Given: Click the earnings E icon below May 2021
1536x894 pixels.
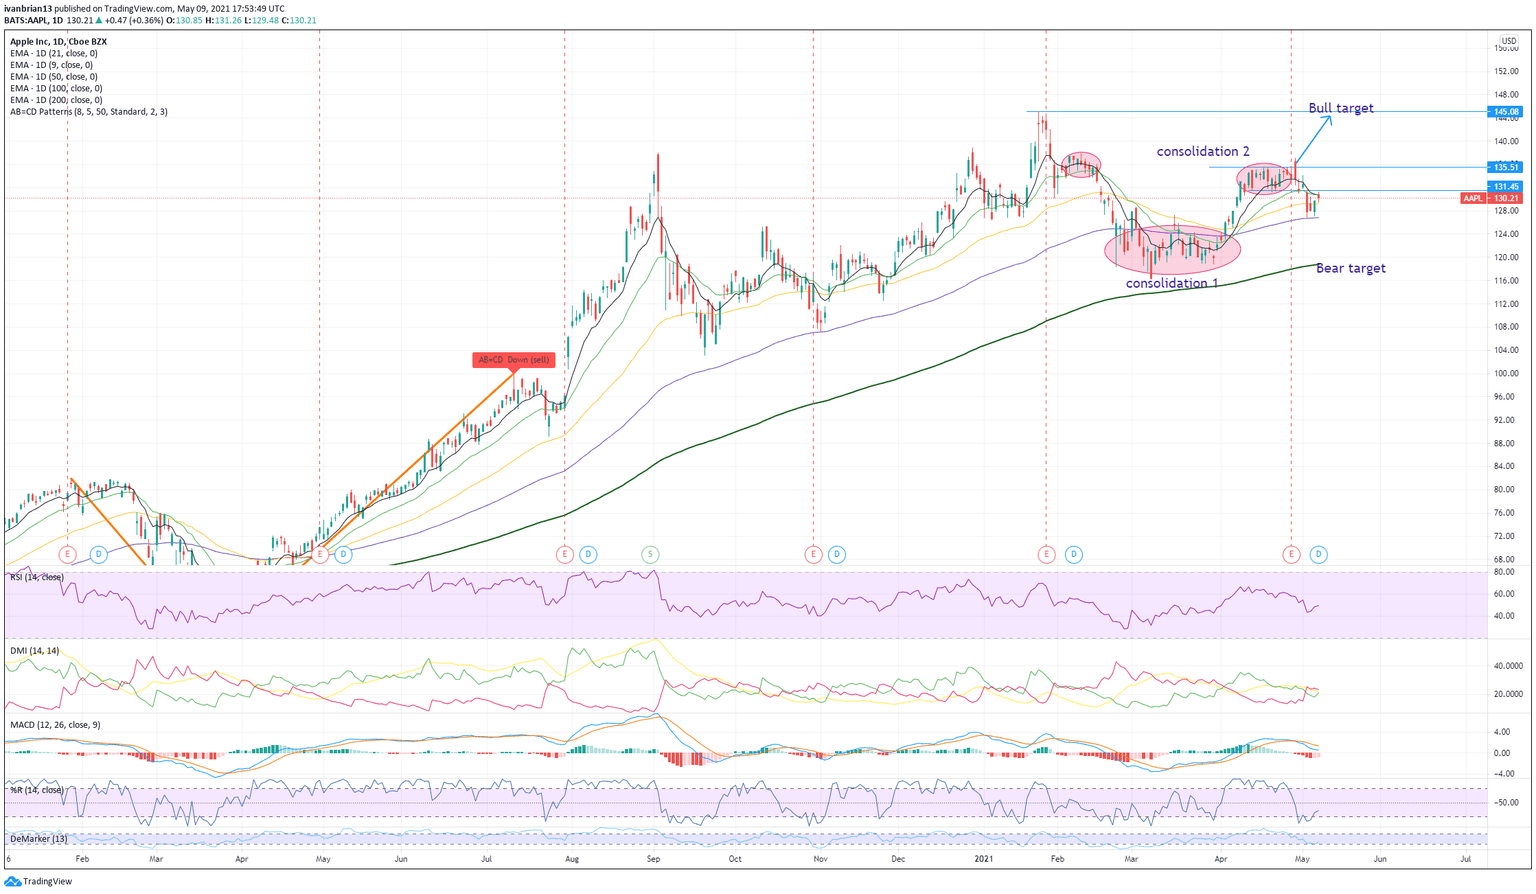Looking at the screenshot, I should point(1291,553).
